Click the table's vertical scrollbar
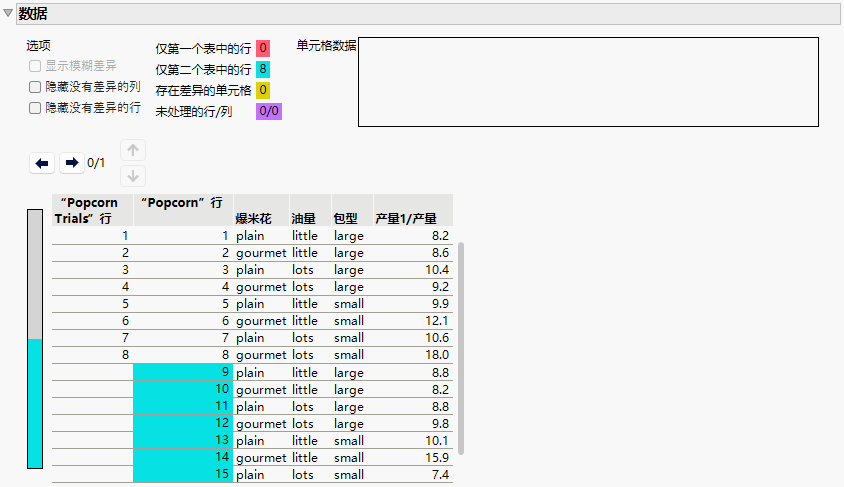Image resolution: width=844 pixels, height=487 pixels. coord(461,349)
